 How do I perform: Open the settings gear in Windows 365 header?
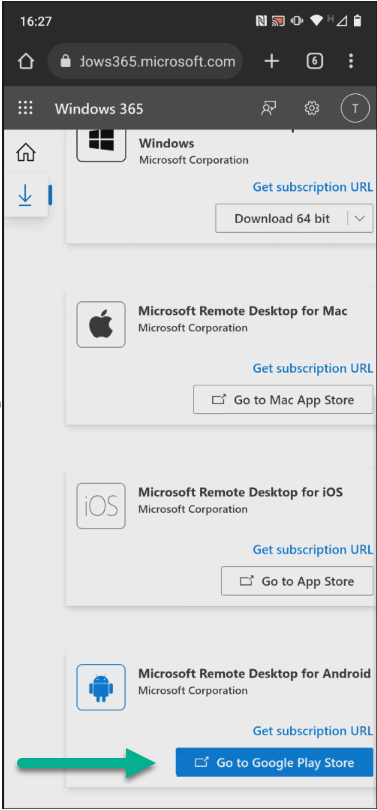pos(311,108)
